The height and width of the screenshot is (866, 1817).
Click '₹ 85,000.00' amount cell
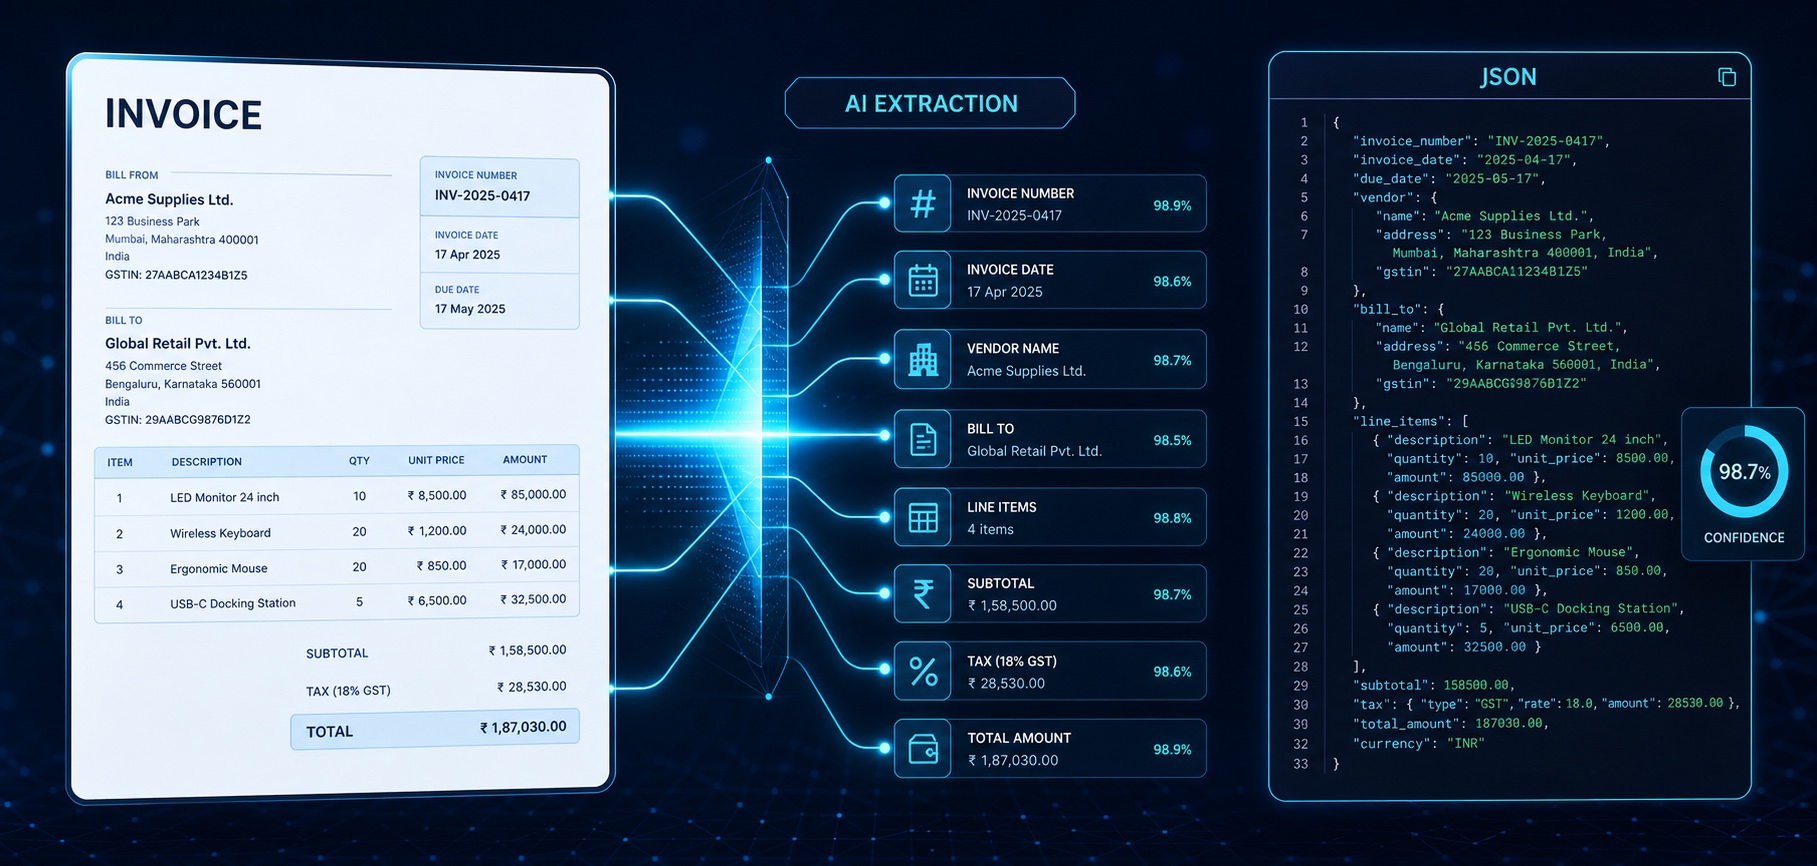(x=533, y=494)
